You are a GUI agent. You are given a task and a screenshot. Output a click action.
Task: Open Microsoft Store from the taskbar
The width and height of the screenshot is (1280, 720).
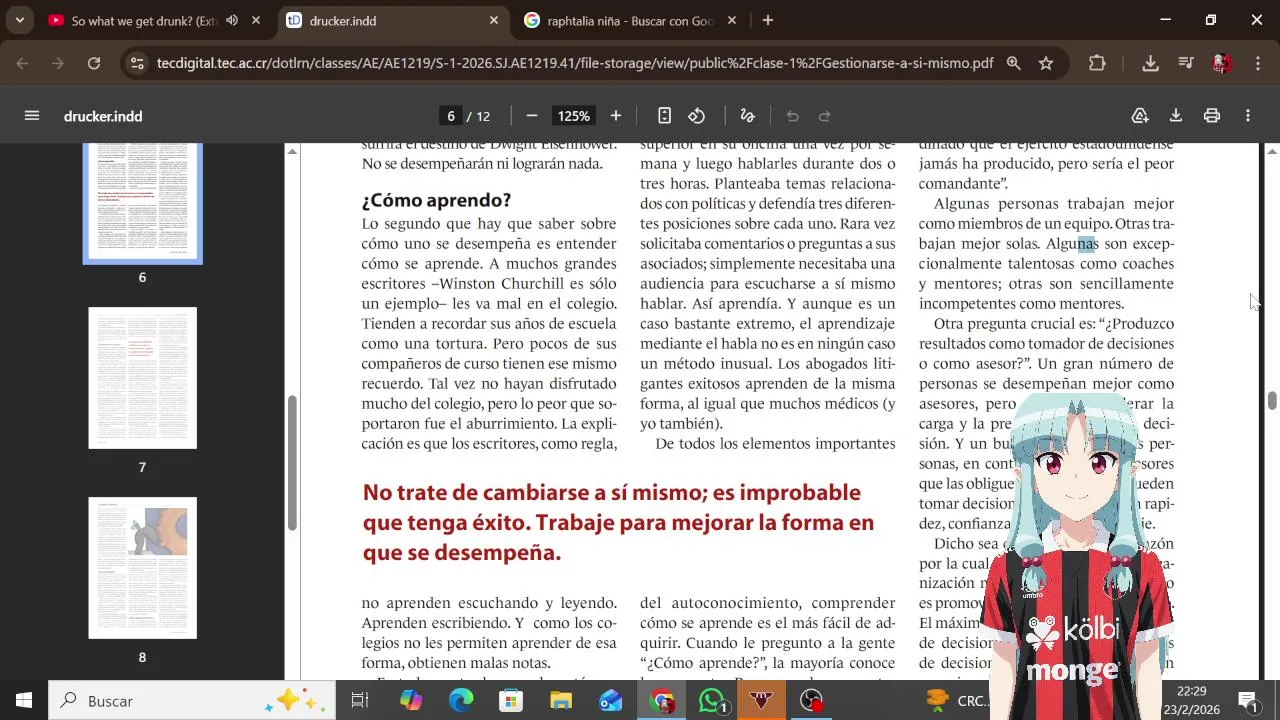(x=511, y=701)
